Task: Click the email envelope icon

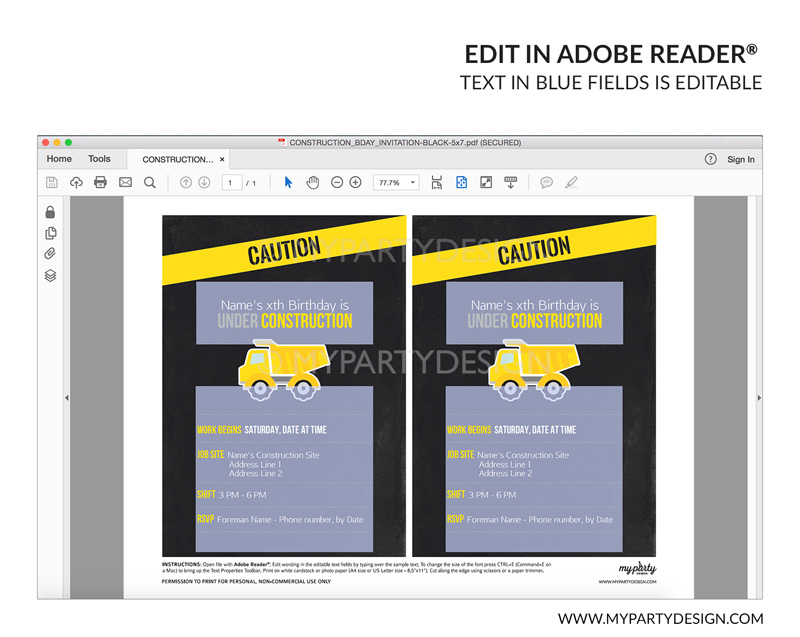Action: (x=125, y=183)
